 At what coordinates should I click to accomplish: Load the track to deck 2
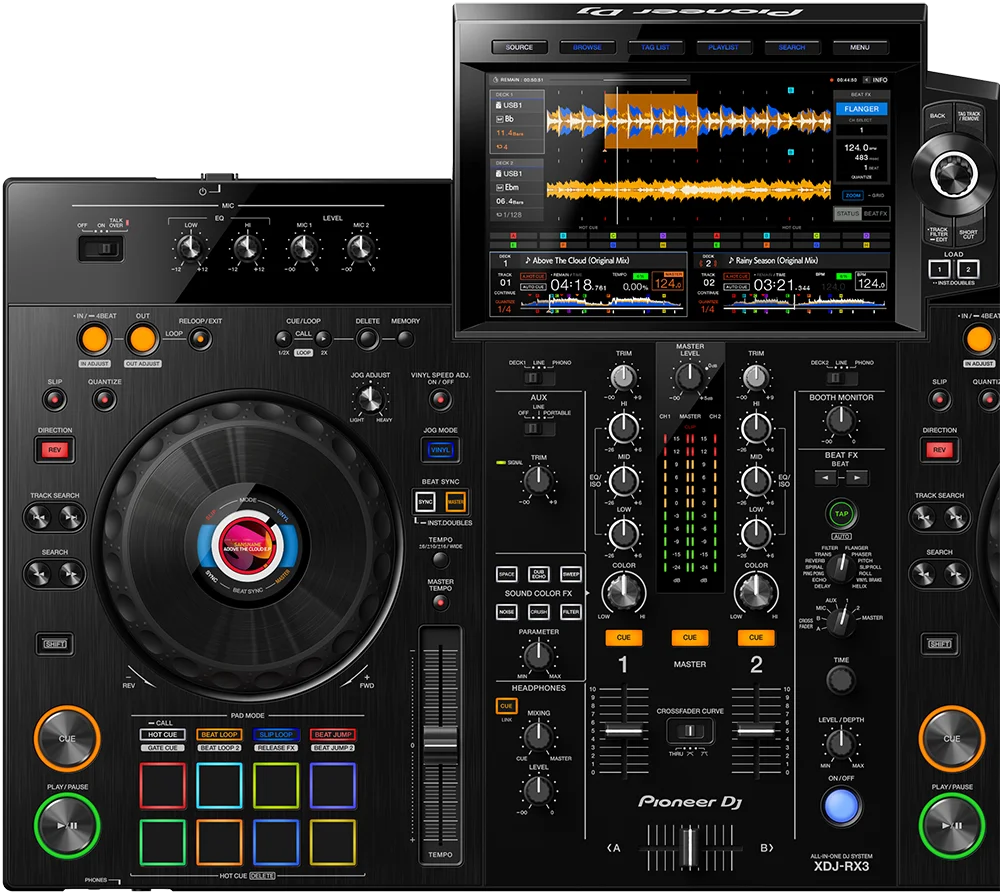(x=967, y=269)
